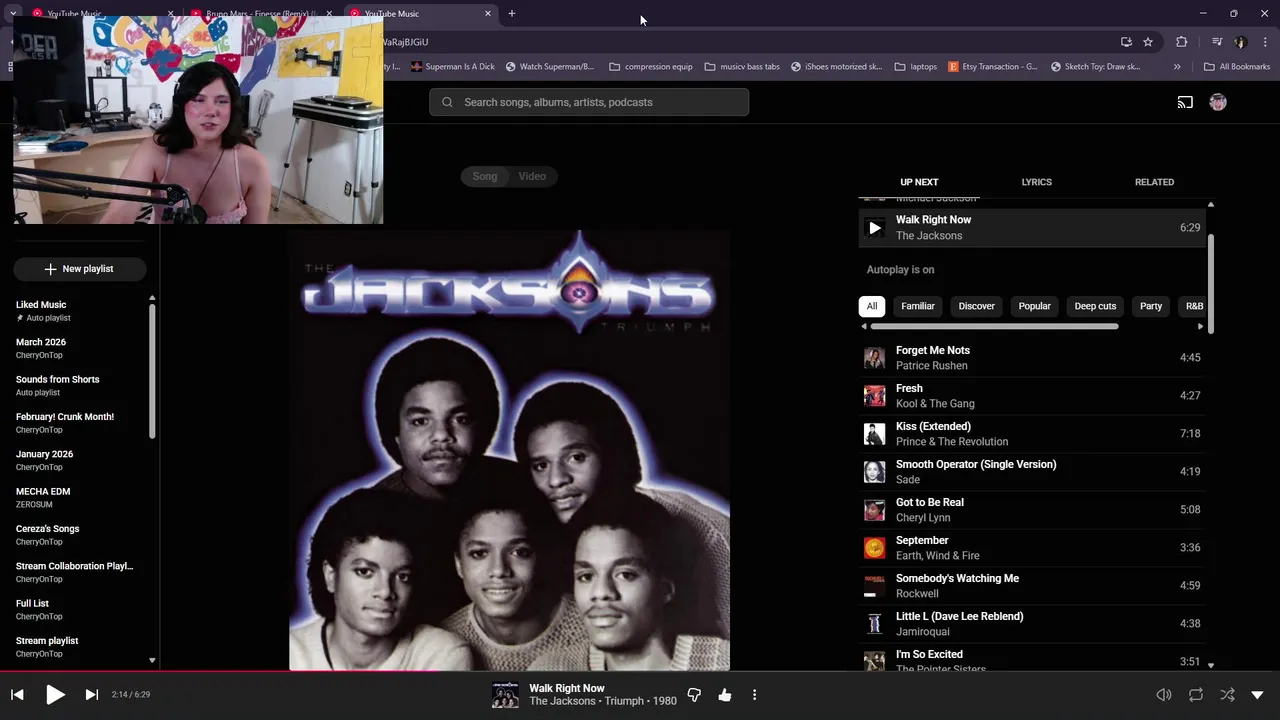1280x720 pixels.
Task: Open the All Bookmarks folder
Action: click(x=1237, y=67)
